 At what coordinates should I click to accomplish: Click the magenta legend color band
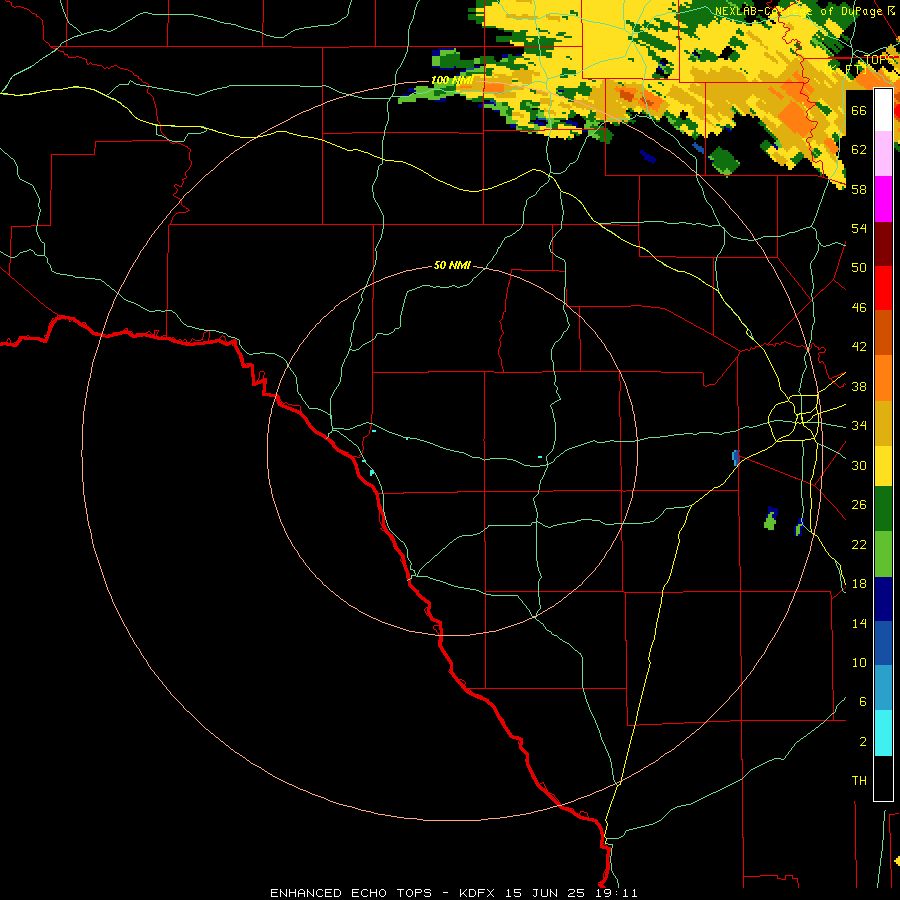(883, 199)
